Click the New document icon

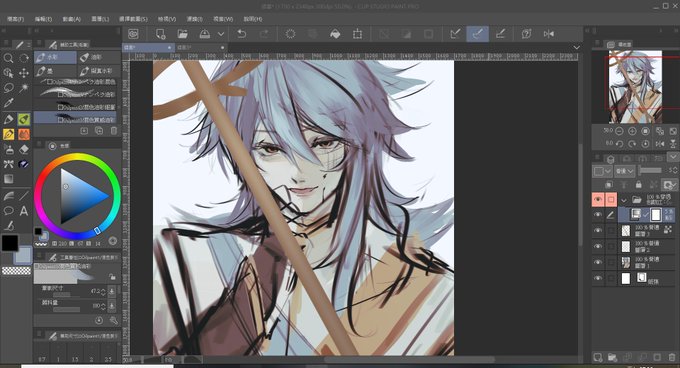click(160, 34)
